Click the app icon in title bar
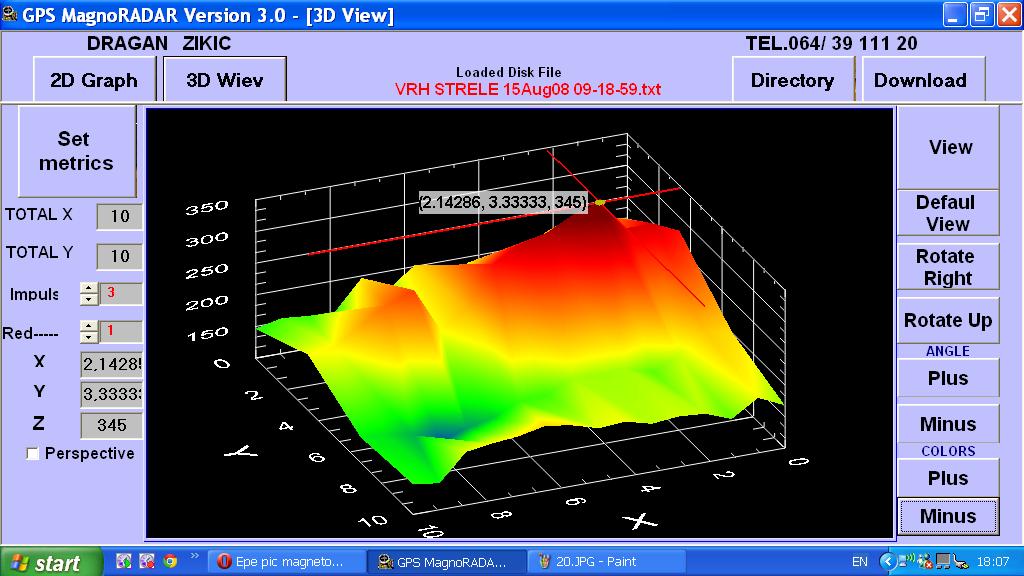The width and height of the screenshot is (1024, 576). click(10, 14)
